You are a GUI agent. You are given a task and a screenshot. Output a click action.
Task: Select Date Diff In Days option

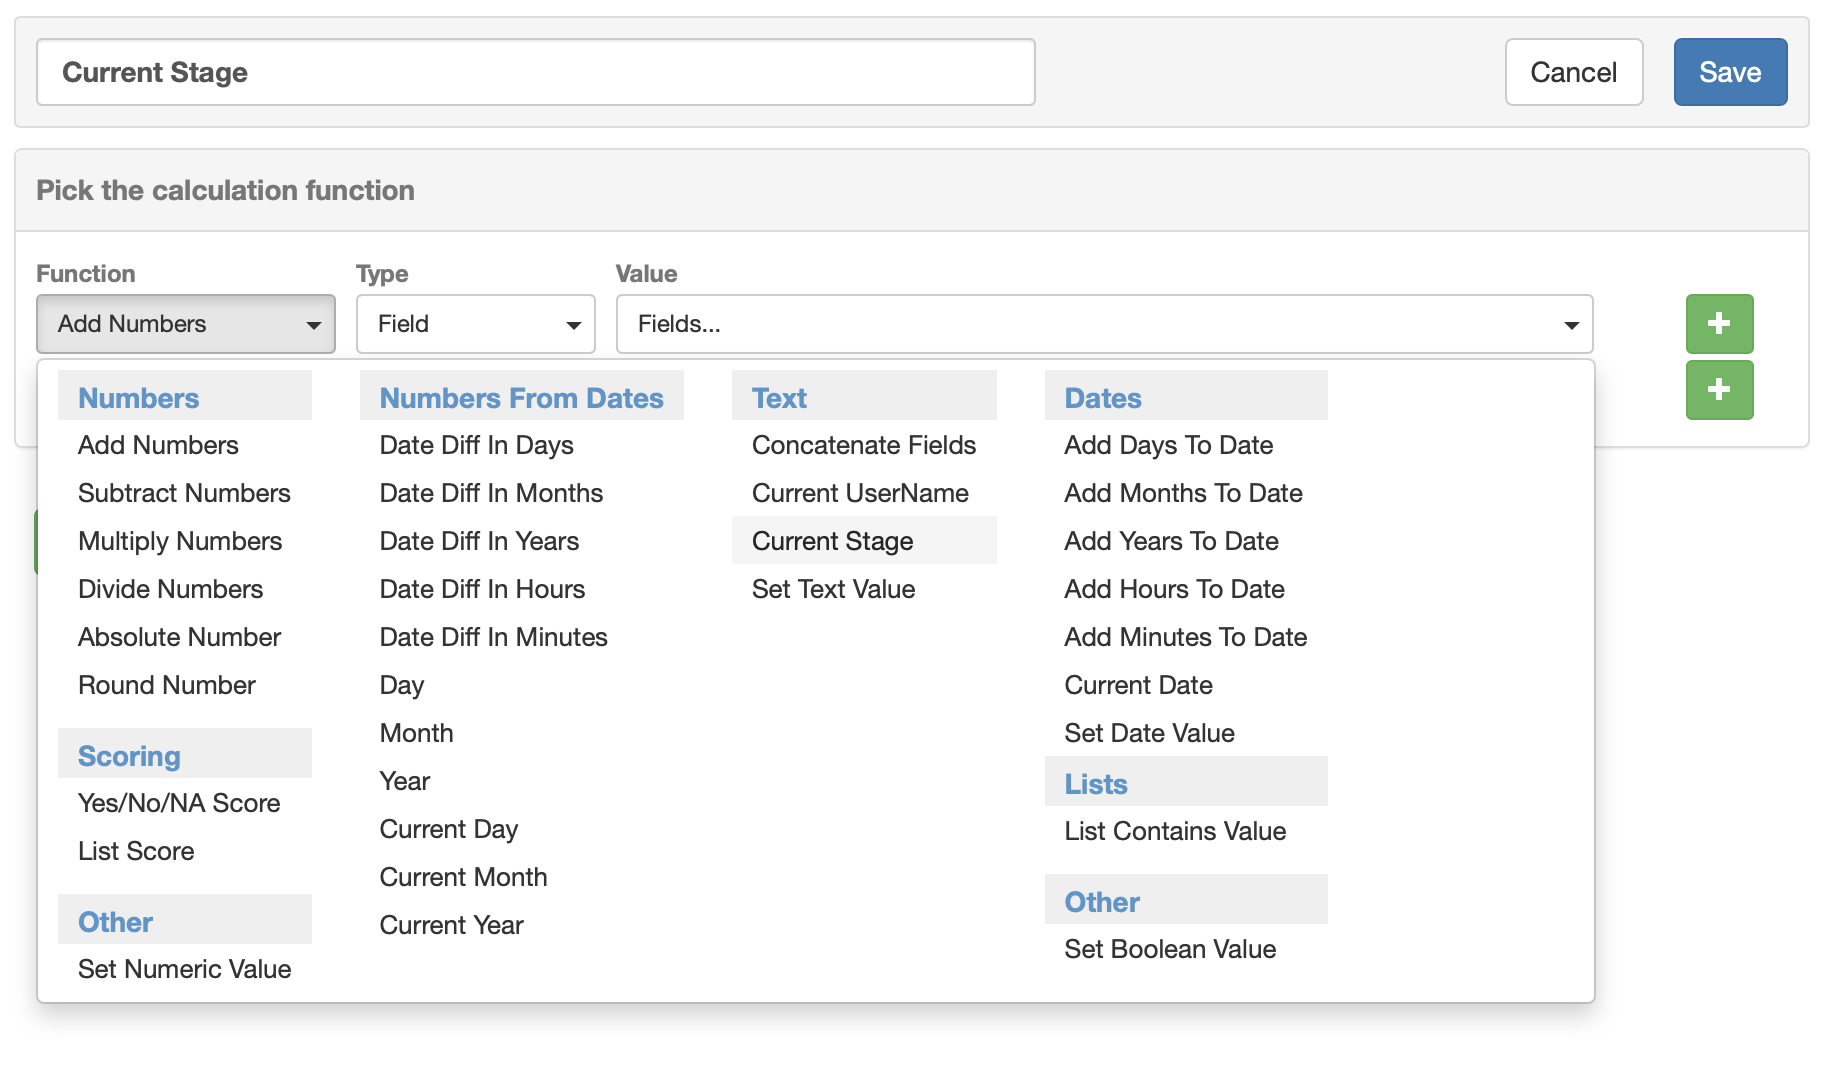476,445
